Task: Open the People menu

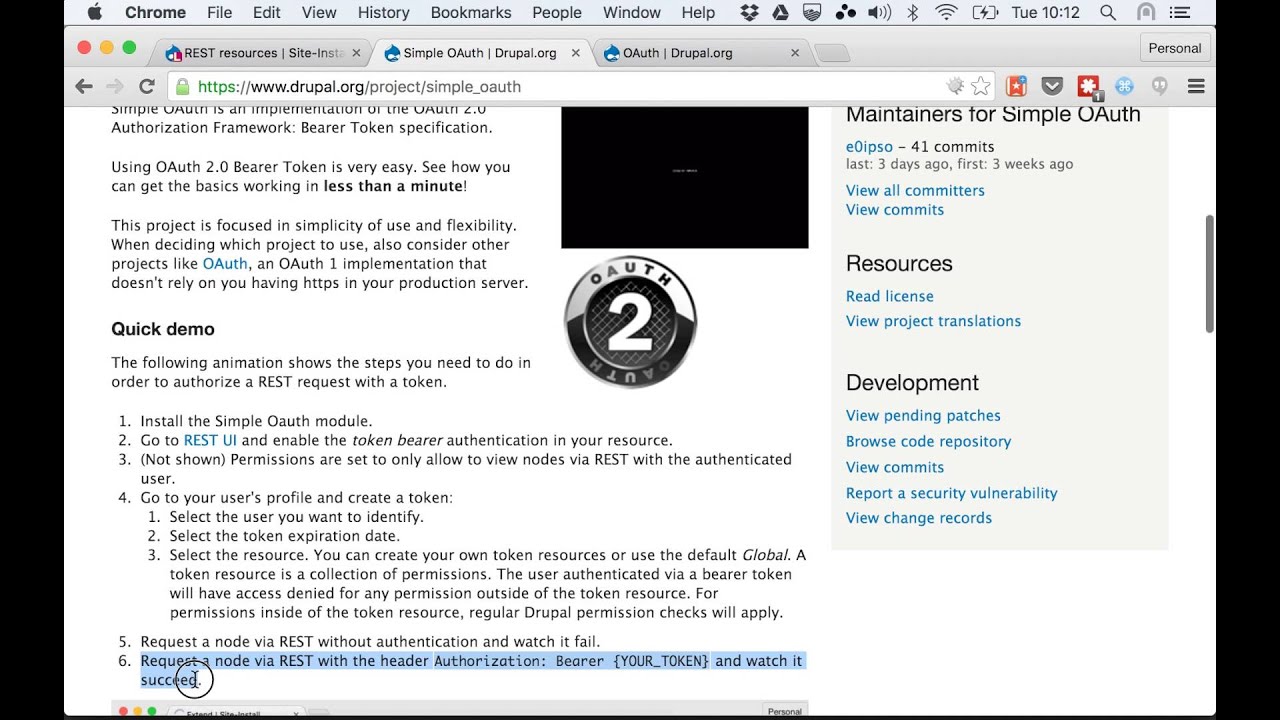Action: pyautogui.click(x=557, y=12)
